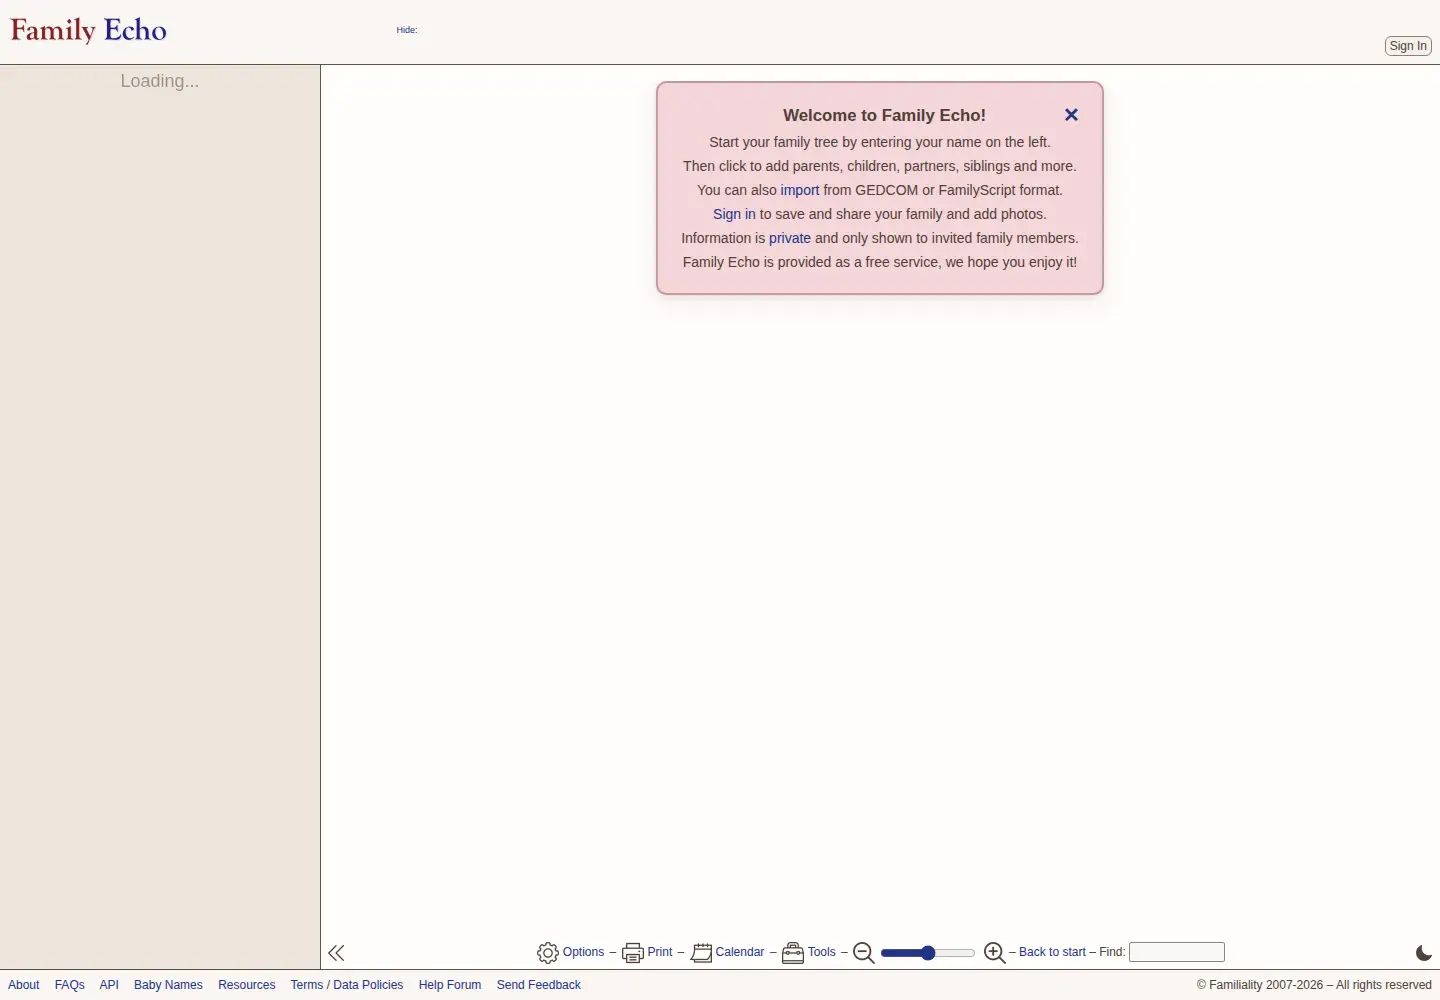The width and height of the screenshot is (1440, 1000).
Task: Open the Tools toolbox icon
Action: click(x=793, y=953)
